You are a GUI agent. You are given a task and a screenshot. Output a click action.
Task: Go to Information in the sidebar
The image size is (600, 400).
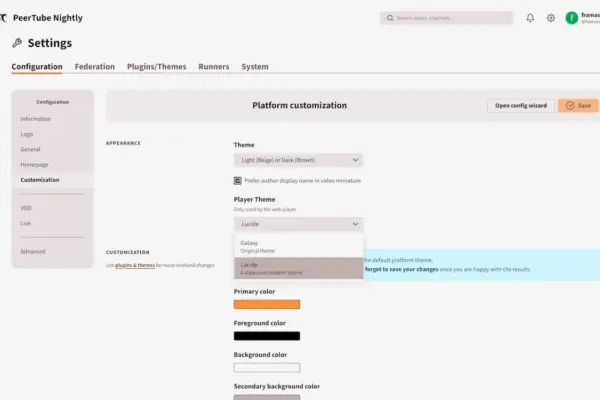36,119
